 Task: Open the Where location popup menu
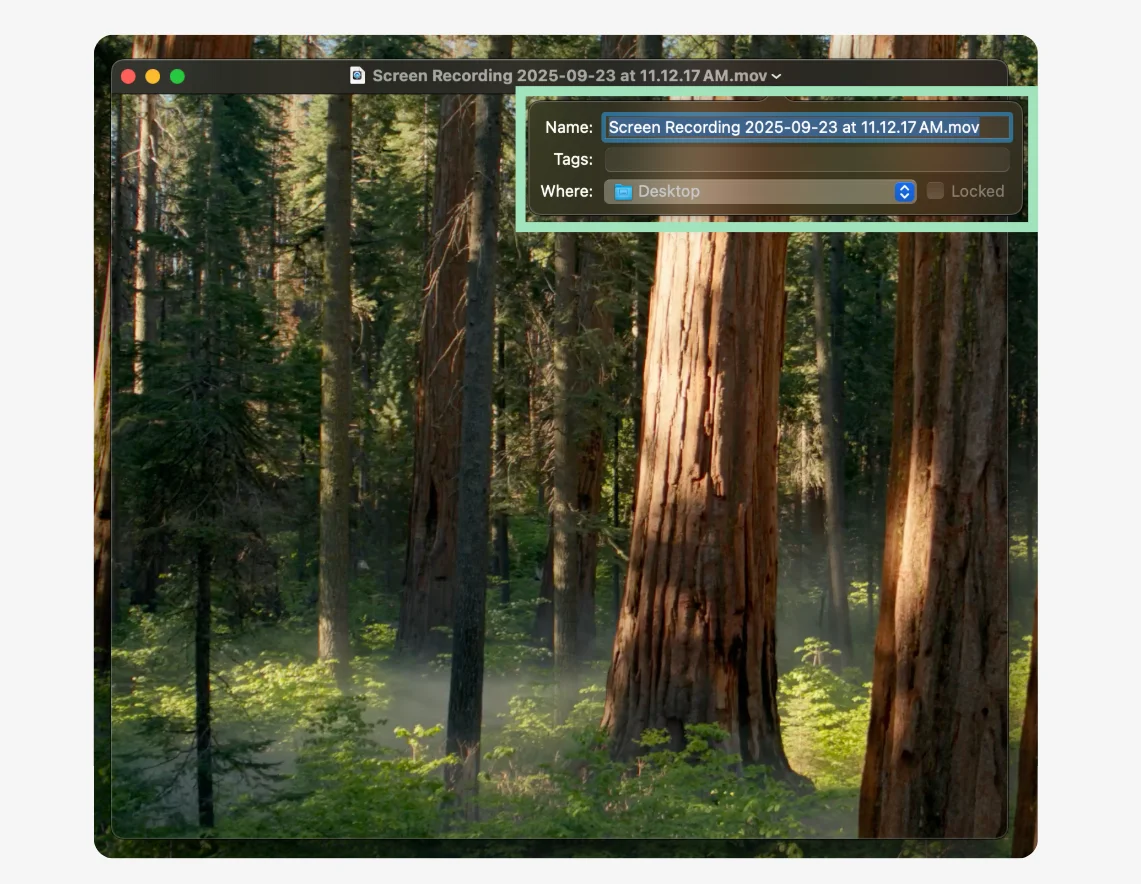(x=760, y=191)
